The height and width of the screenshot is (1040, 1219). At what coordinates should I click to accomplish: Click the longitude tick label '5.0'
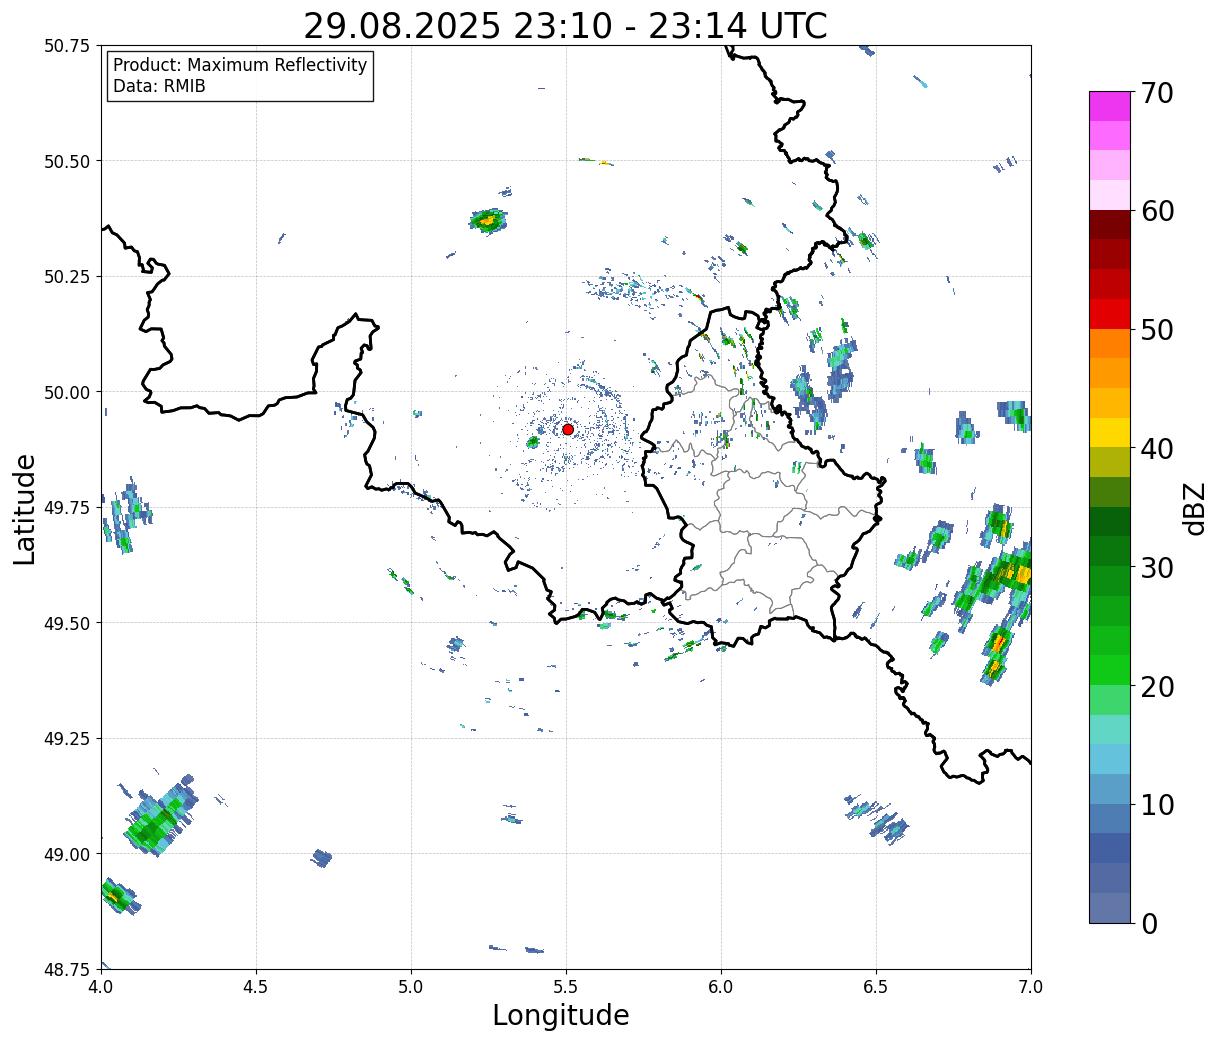(x=411, y=987)
